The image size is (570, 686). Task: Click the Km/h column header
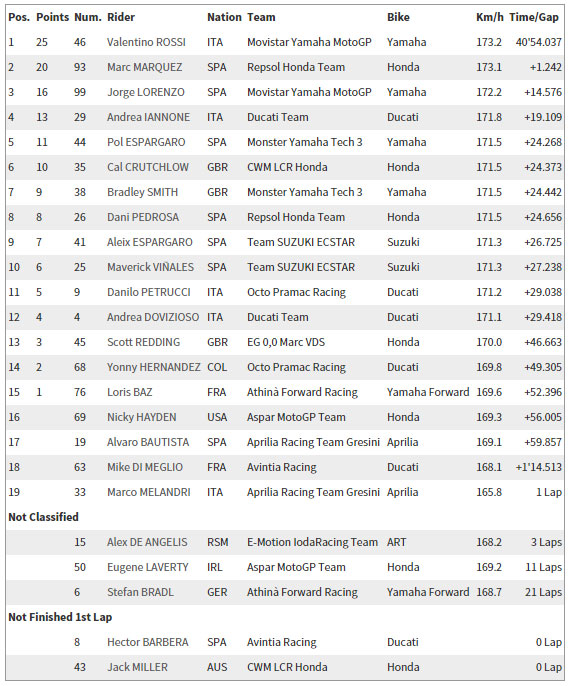pyautogui.click(x=490, y=17)
